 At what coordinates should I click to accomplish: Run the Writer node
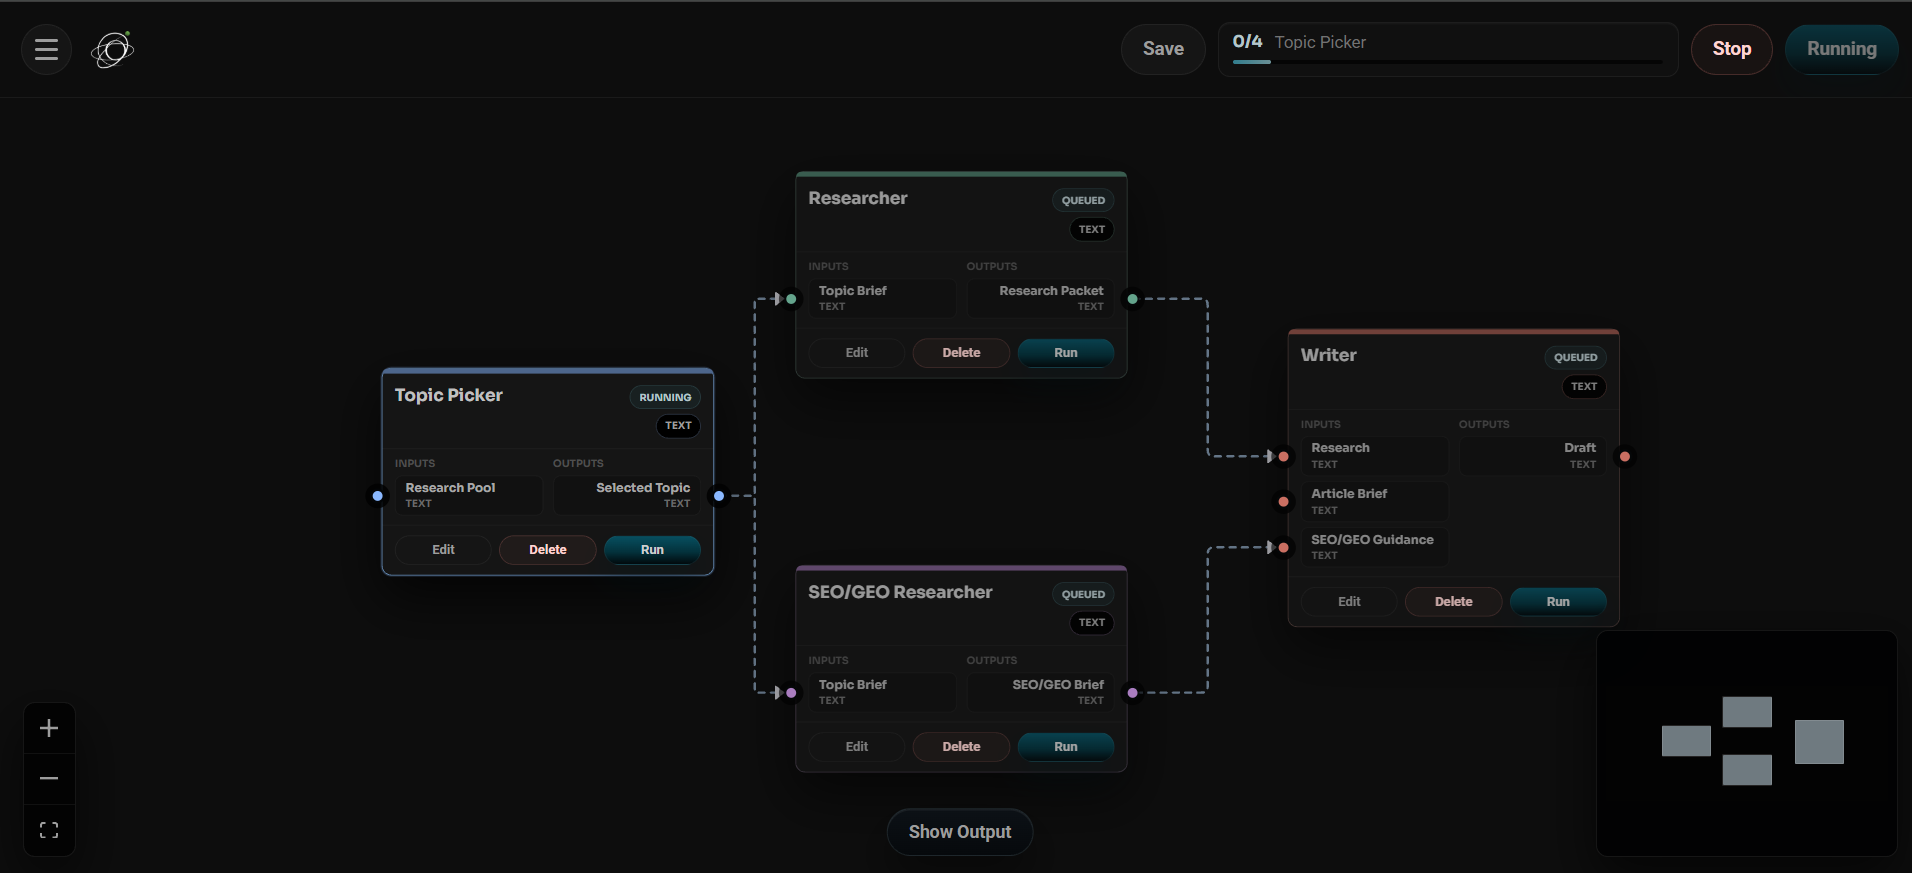1558,602
